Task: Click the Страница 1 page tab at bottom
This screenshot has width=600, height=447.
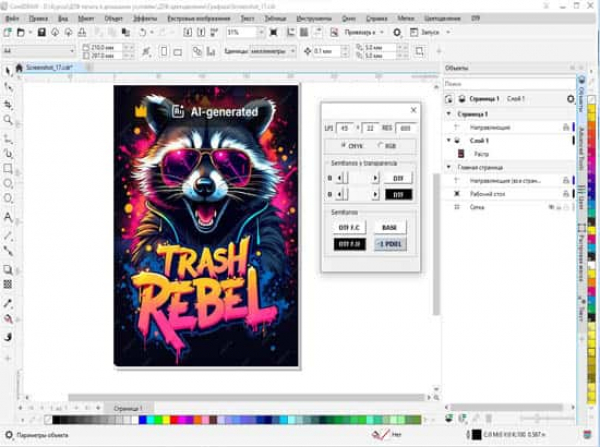Action: [x=128, y=408]
